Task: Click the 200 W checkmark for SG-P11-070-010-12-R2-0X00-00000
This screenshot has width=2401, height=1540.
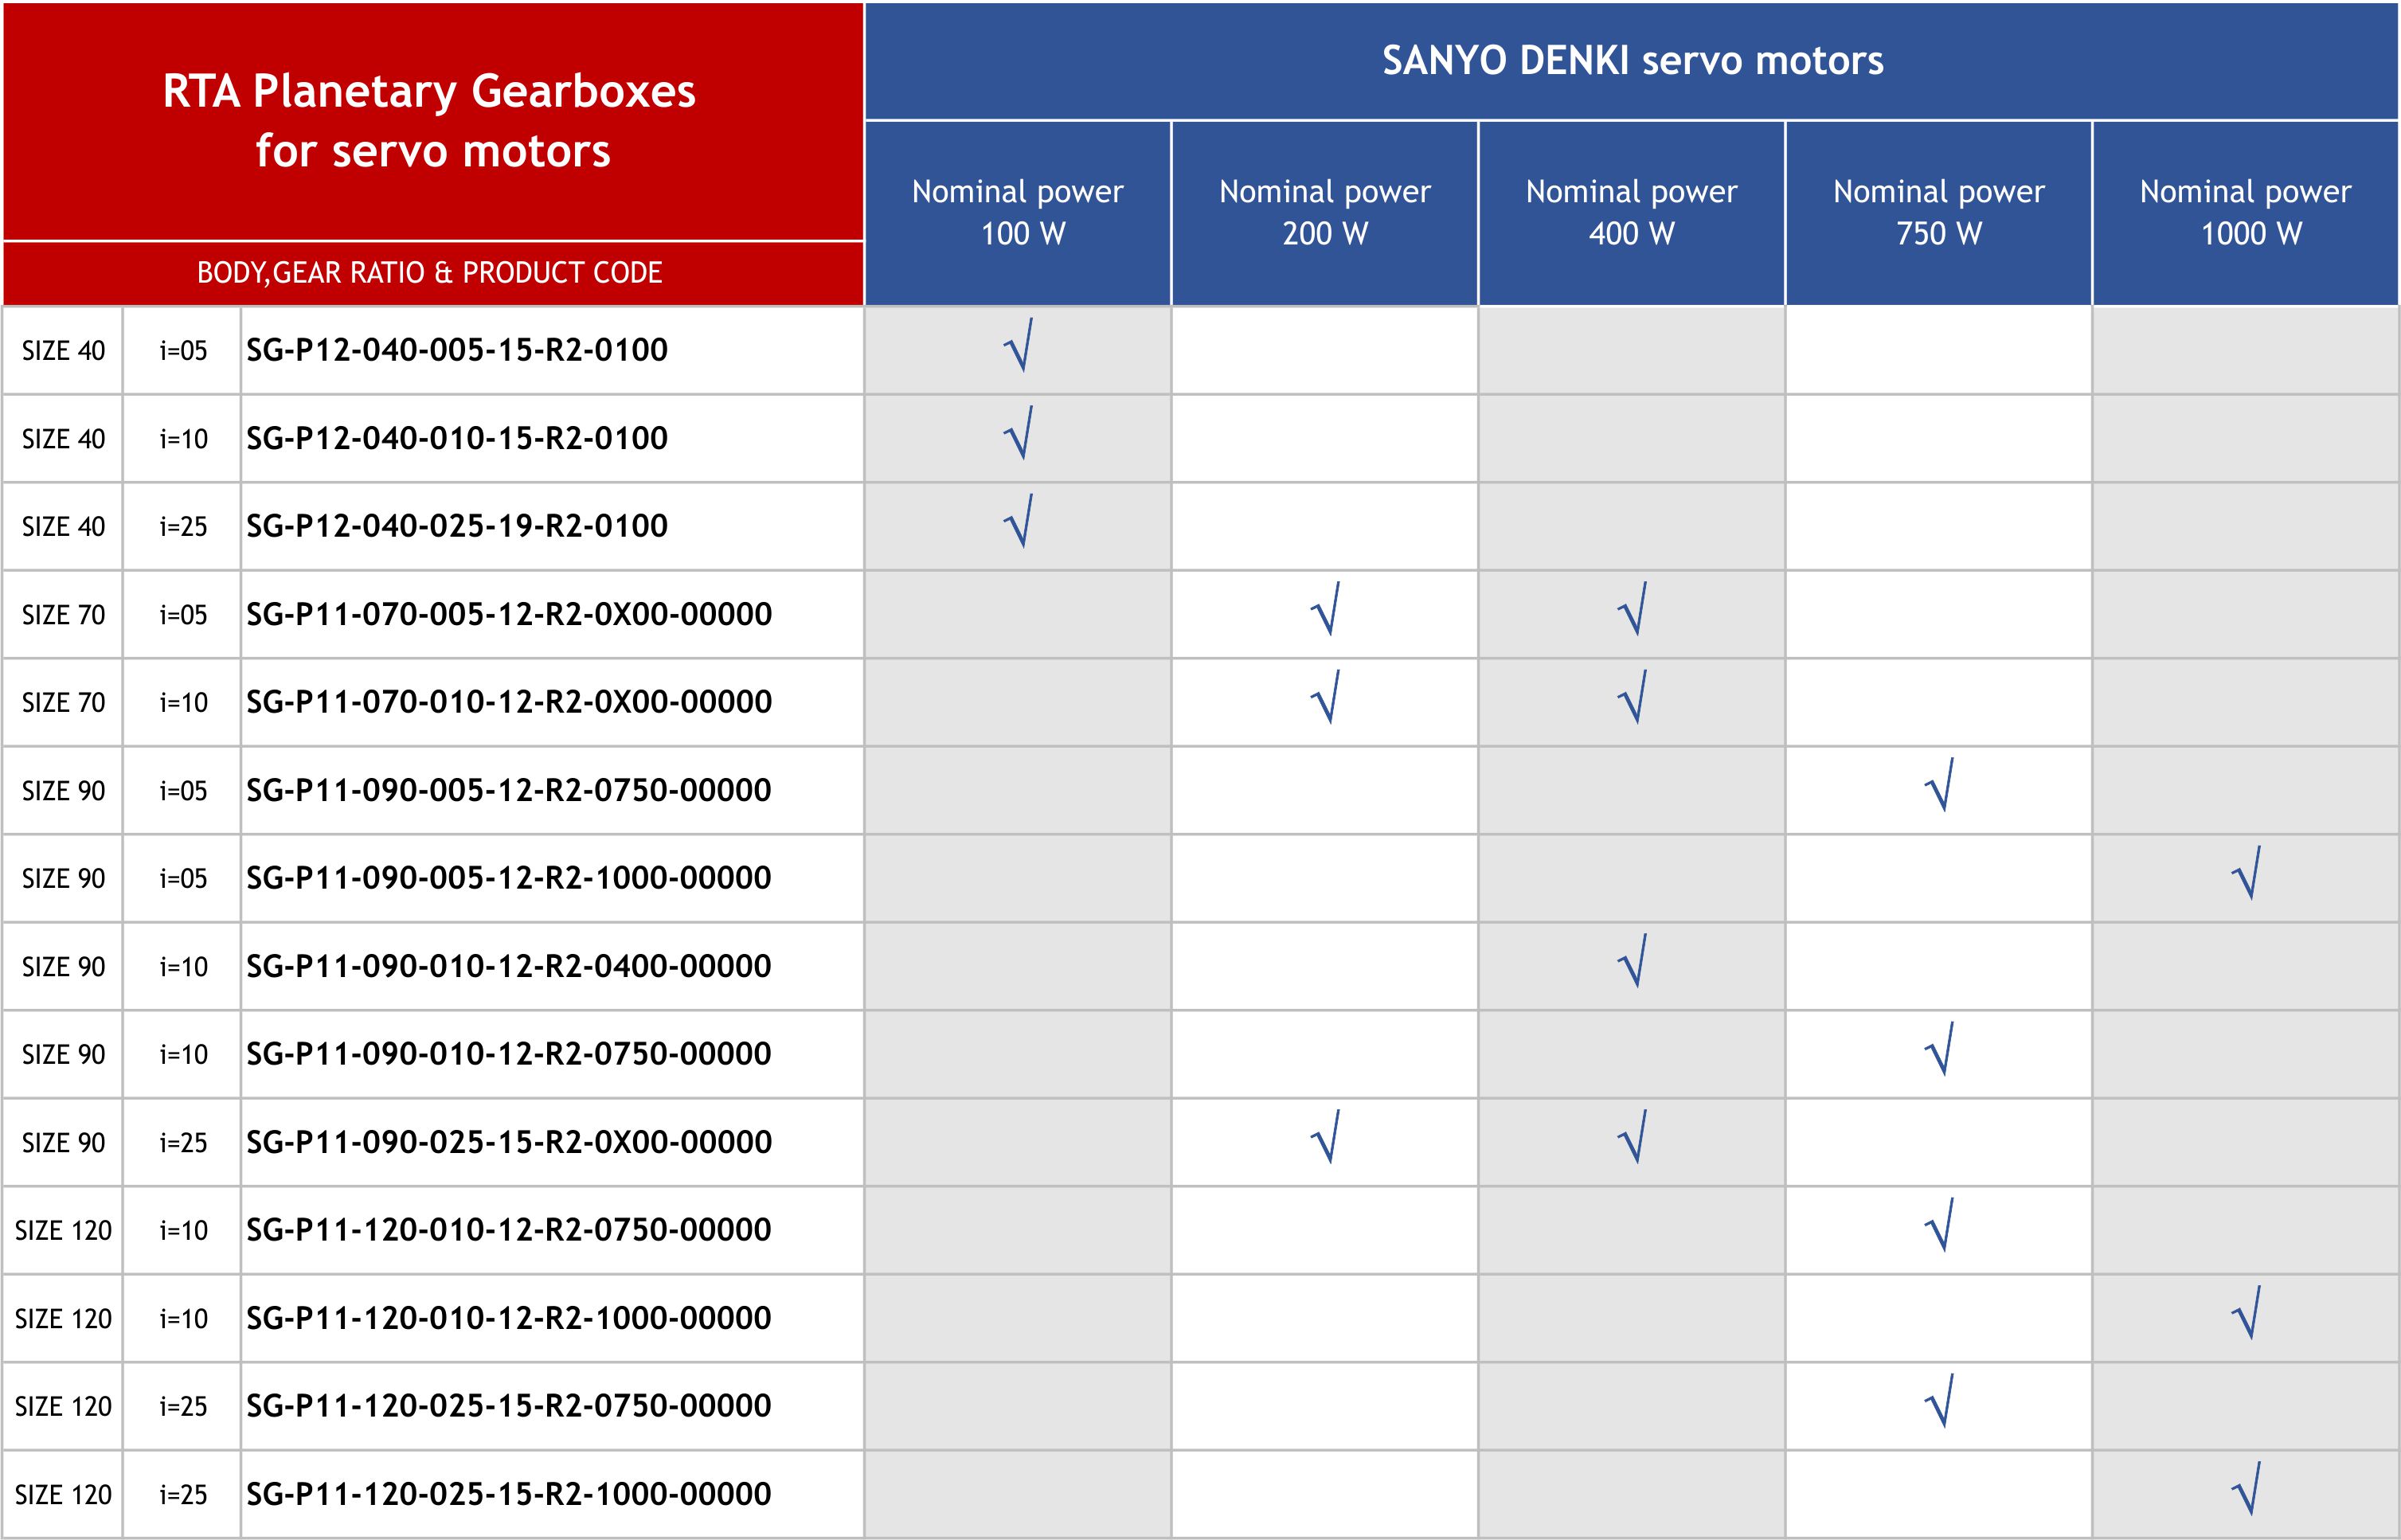Action: pyautogui.click(x=1326, y=697)
